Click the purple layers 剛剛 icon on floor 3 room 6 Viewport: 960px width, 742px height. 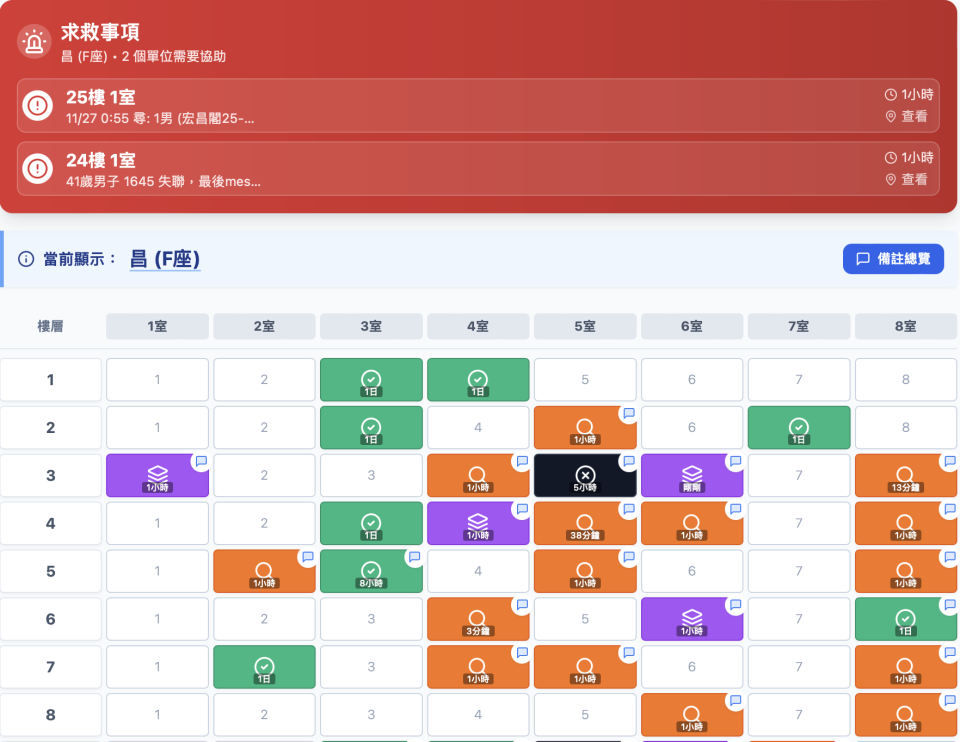(x=692, y=475)
